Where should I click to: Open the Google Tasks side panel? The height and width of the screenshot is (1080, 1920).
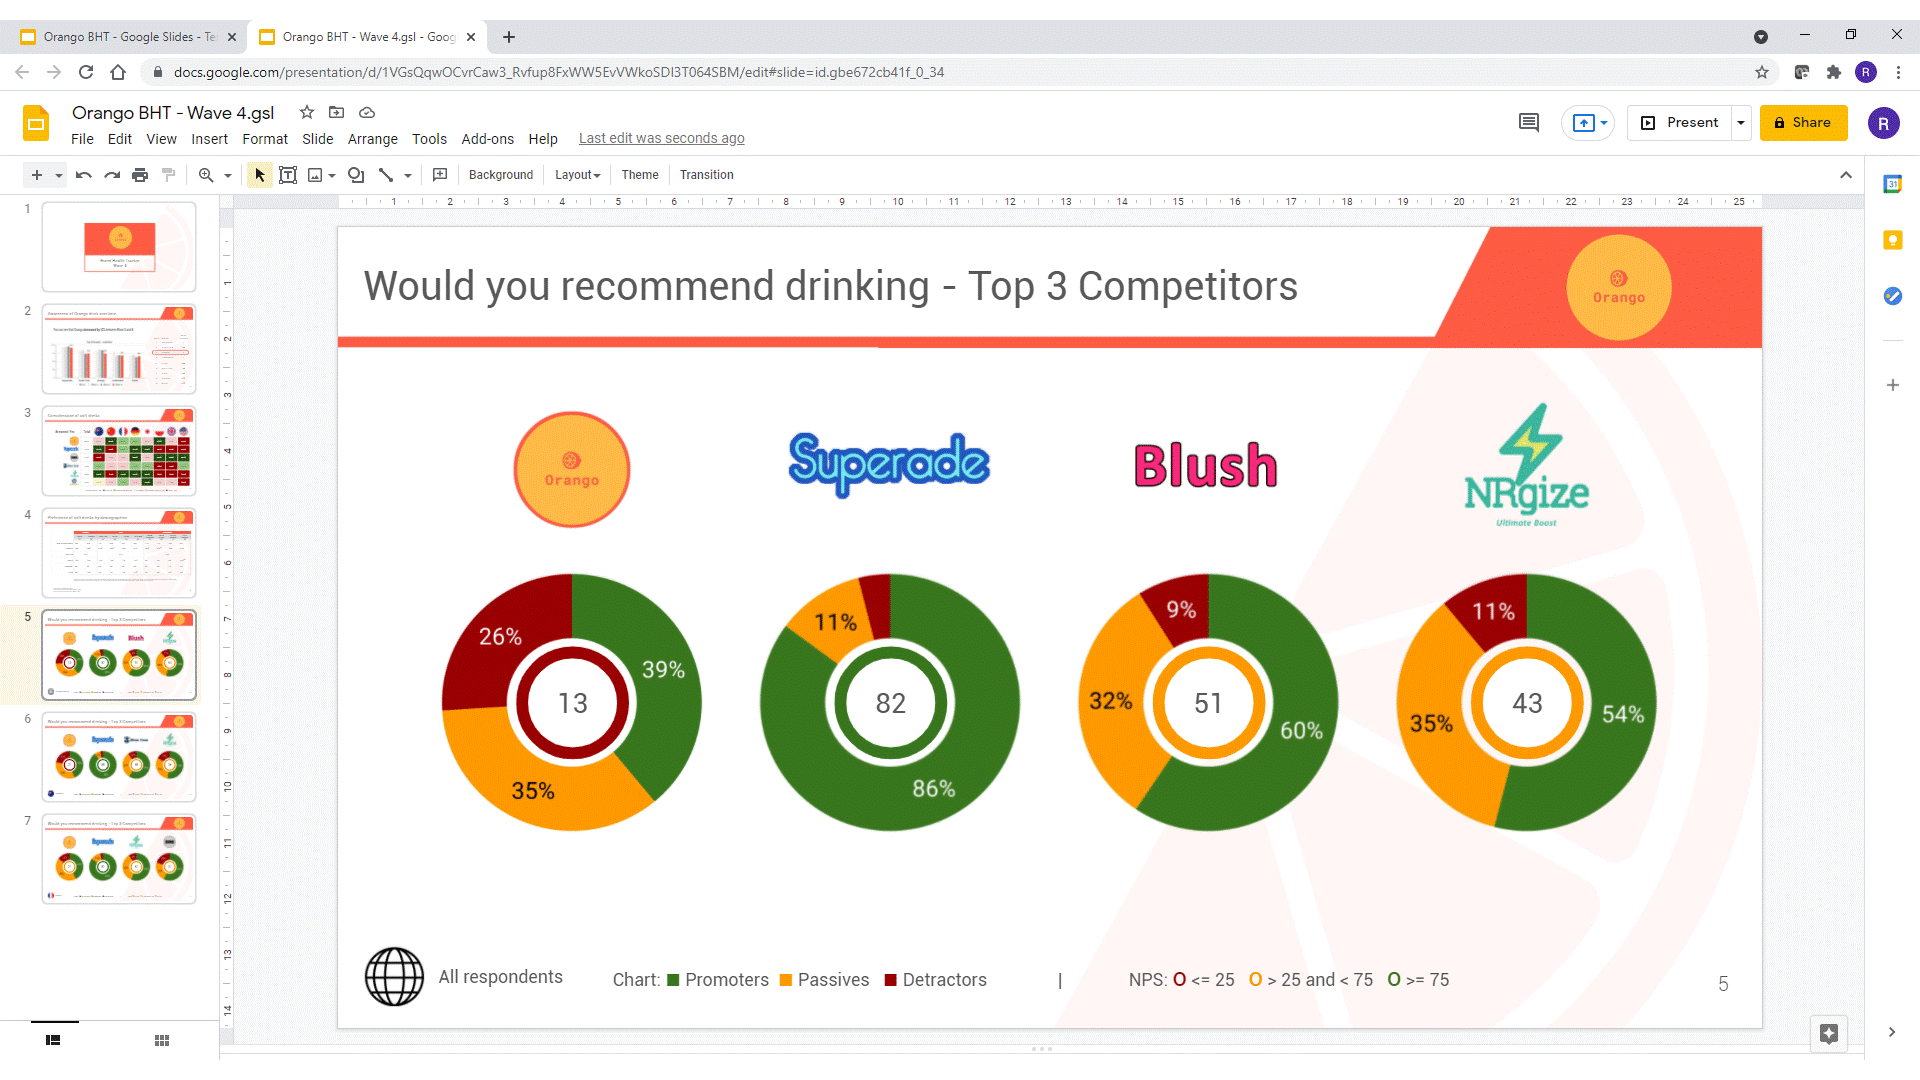click(x=1892, y=296)
